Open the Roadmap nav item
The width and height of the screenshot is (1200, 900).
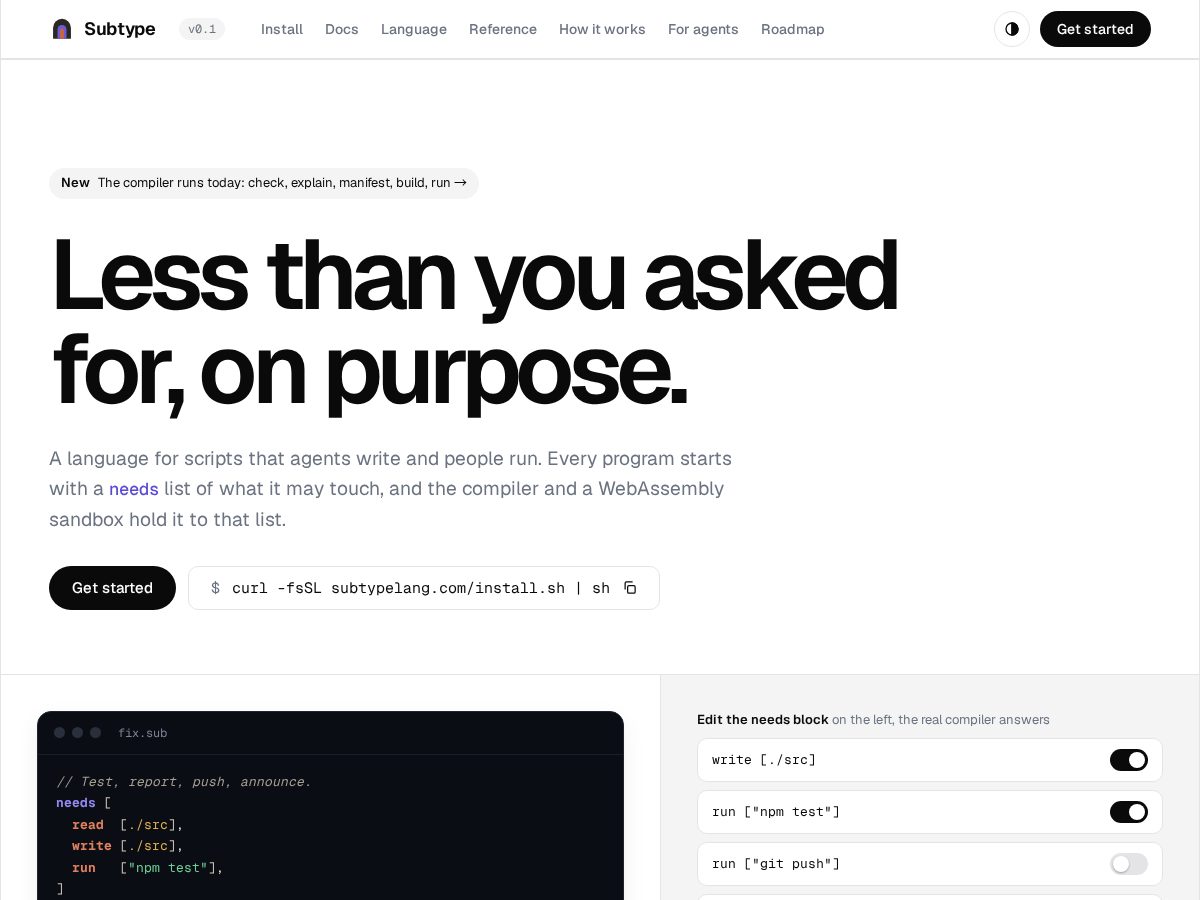point(793,29)
